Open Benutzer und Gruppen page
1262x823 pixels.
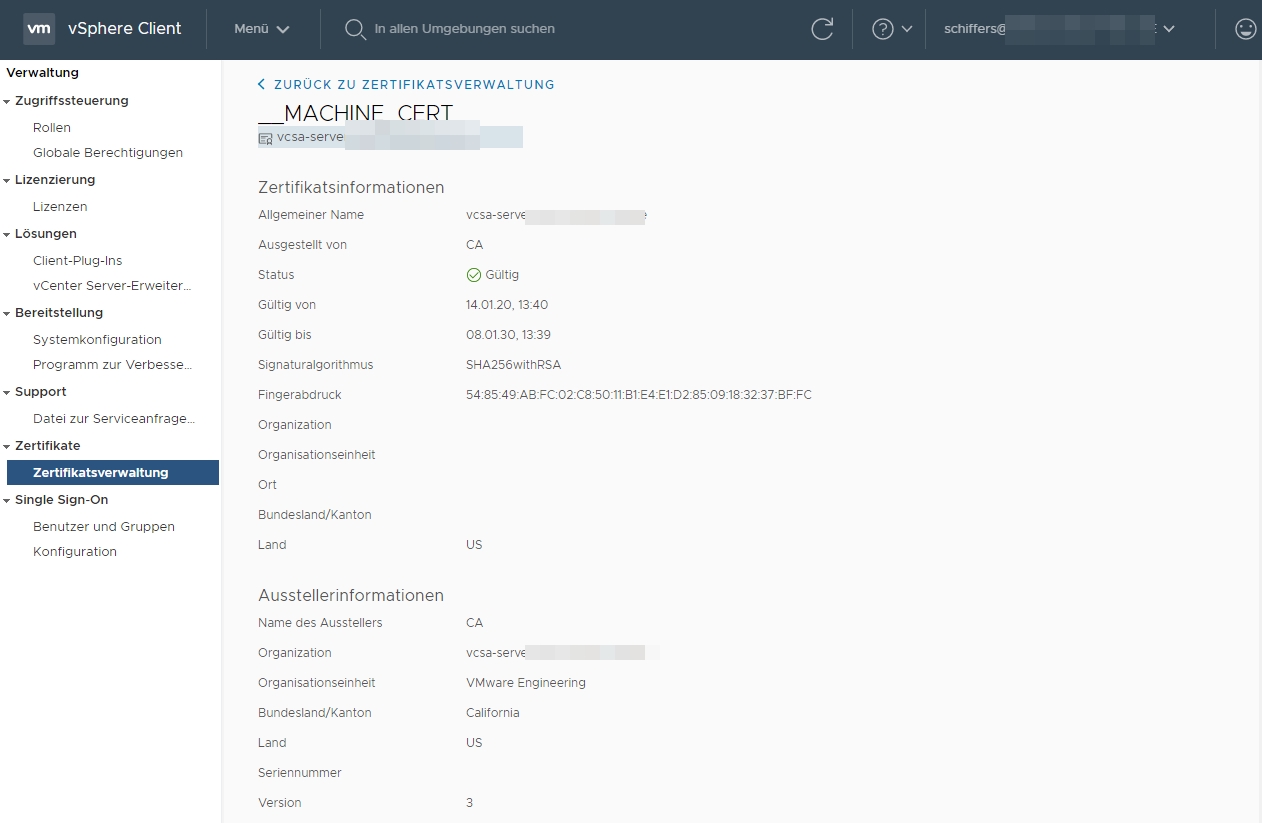(104, 527)
